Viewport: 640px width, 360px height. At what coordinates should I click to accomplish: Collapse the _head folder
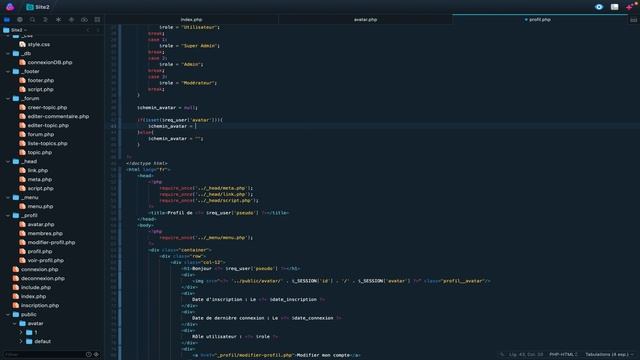click(x=8, y=161)
